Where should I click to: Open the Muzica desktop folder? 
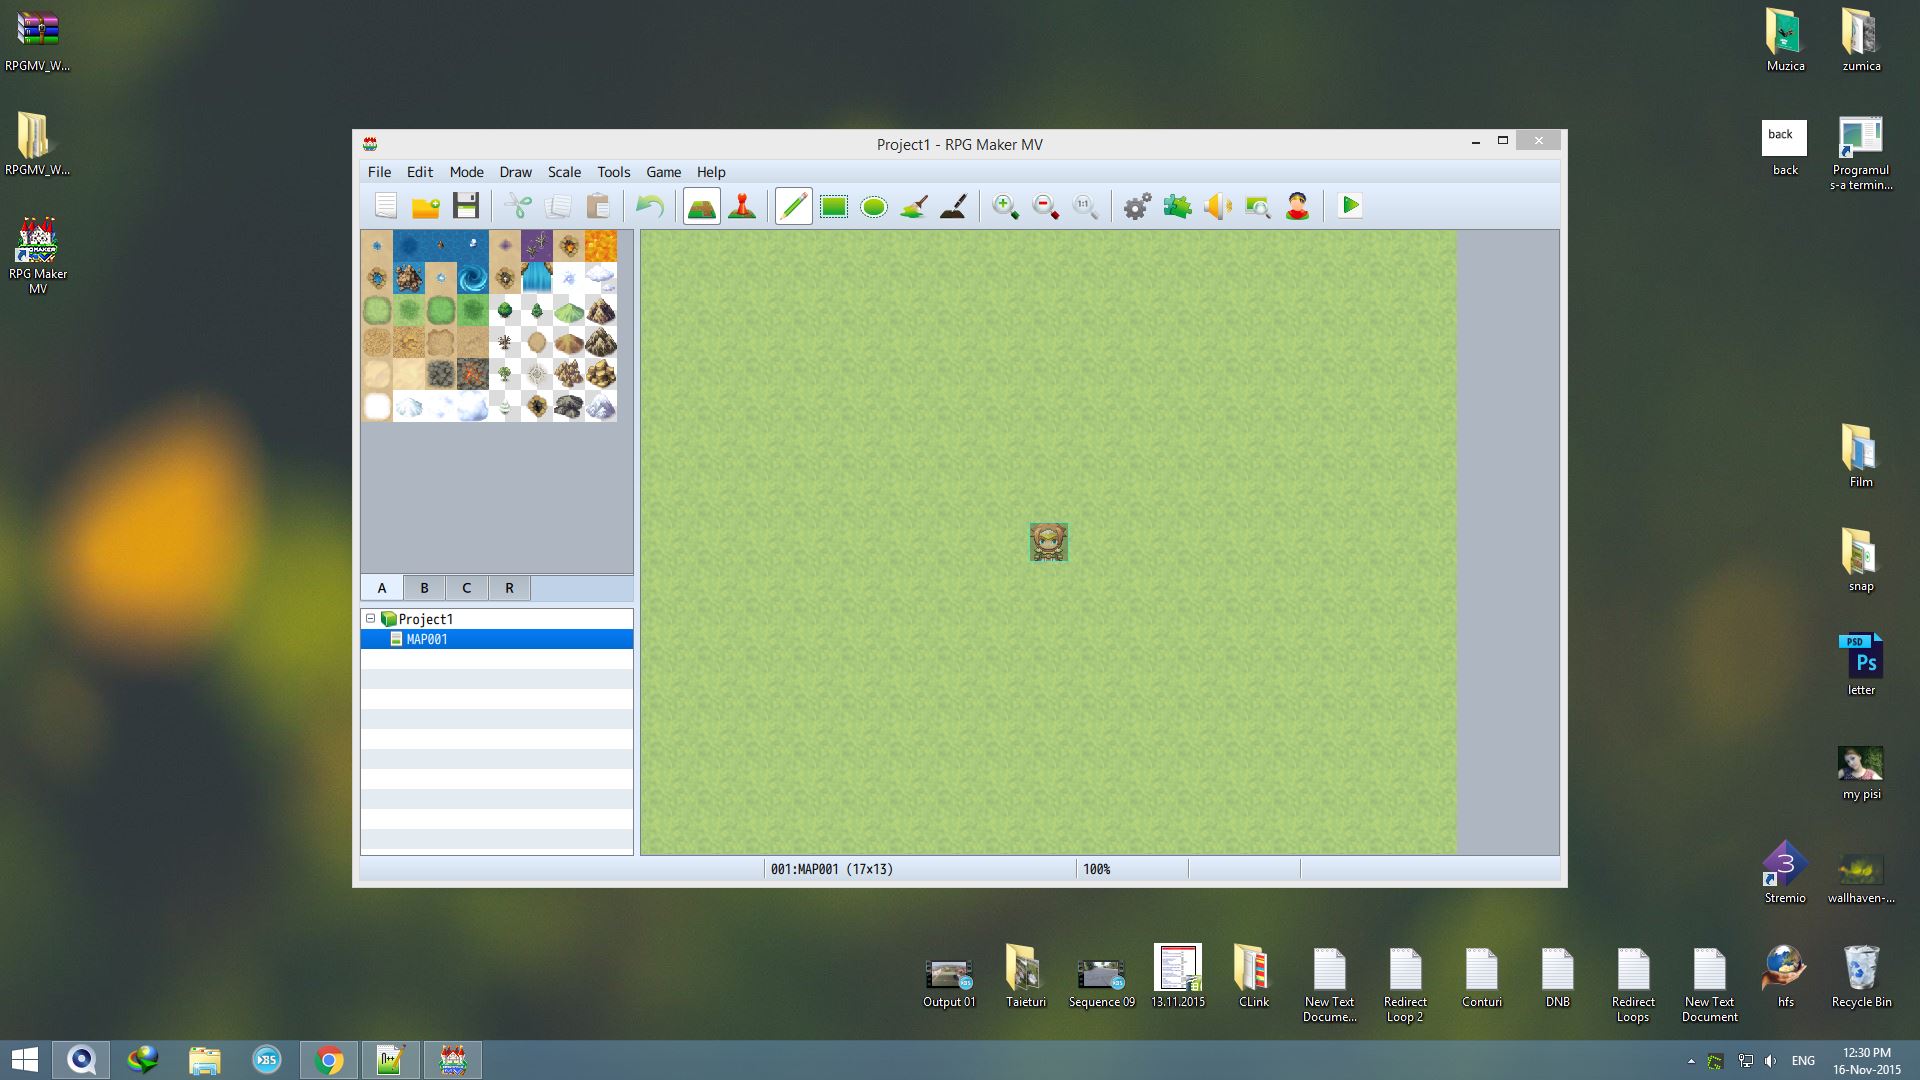(1785, 40)
